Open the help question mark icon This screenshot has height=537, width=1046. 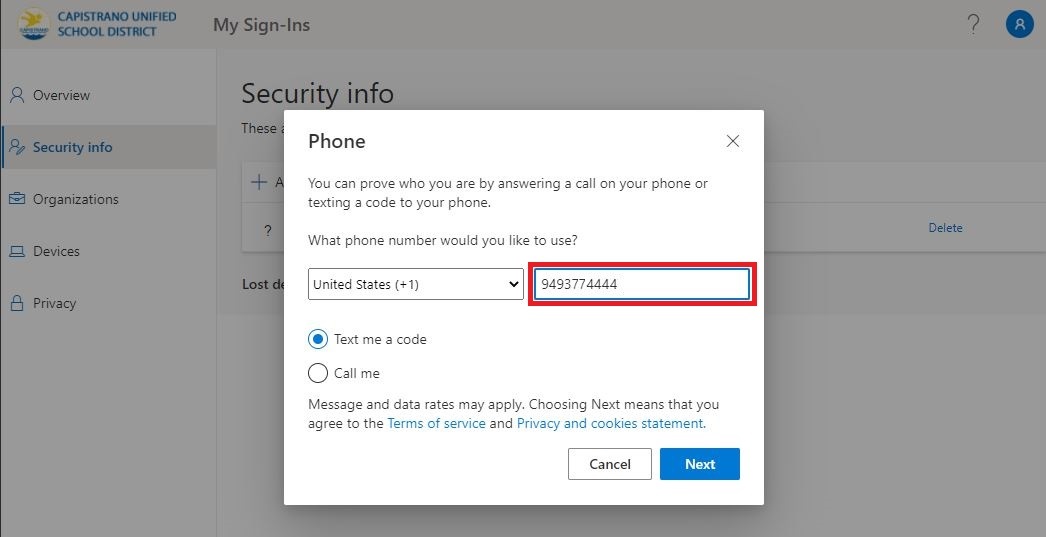click(x=973, y=25)
